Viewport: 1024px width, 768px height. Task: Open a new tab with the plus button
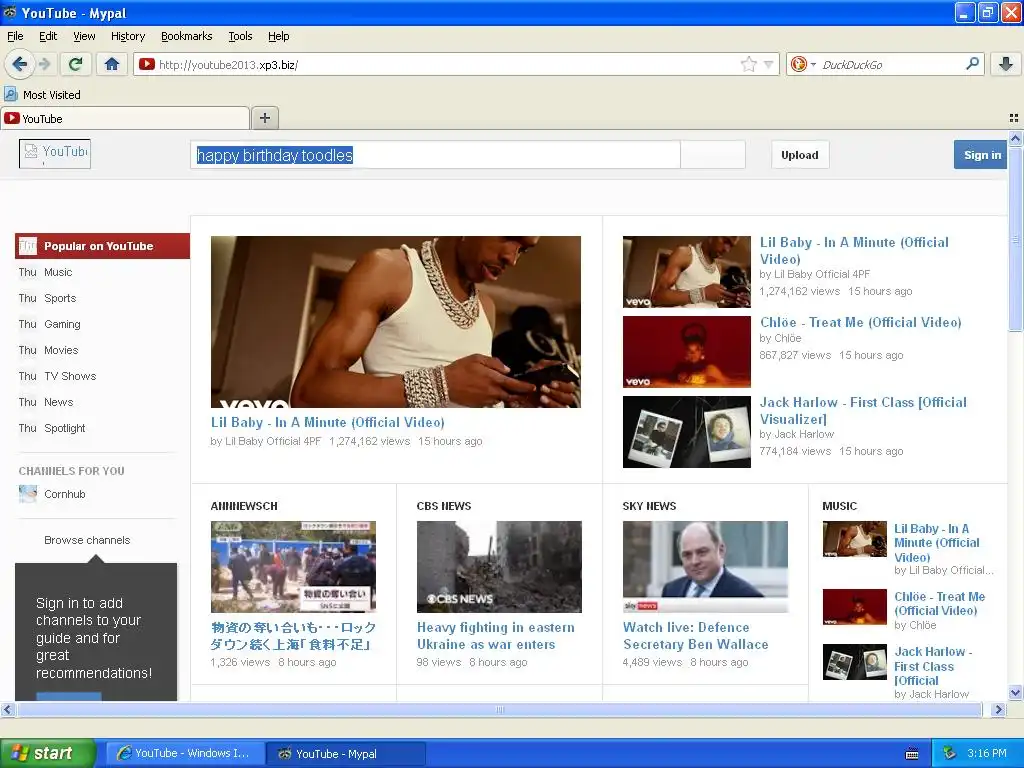[x=264, y=118]
